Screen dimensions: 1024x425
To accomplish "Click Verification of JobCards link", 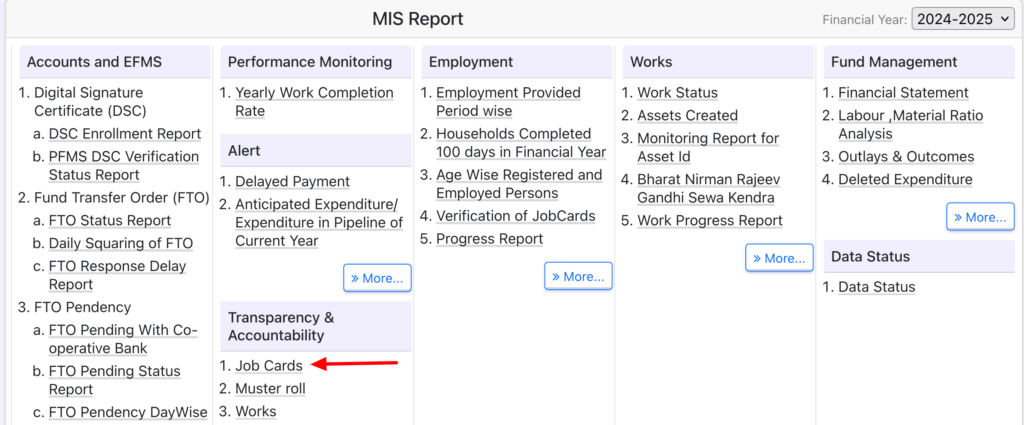I will click(515, 216).
